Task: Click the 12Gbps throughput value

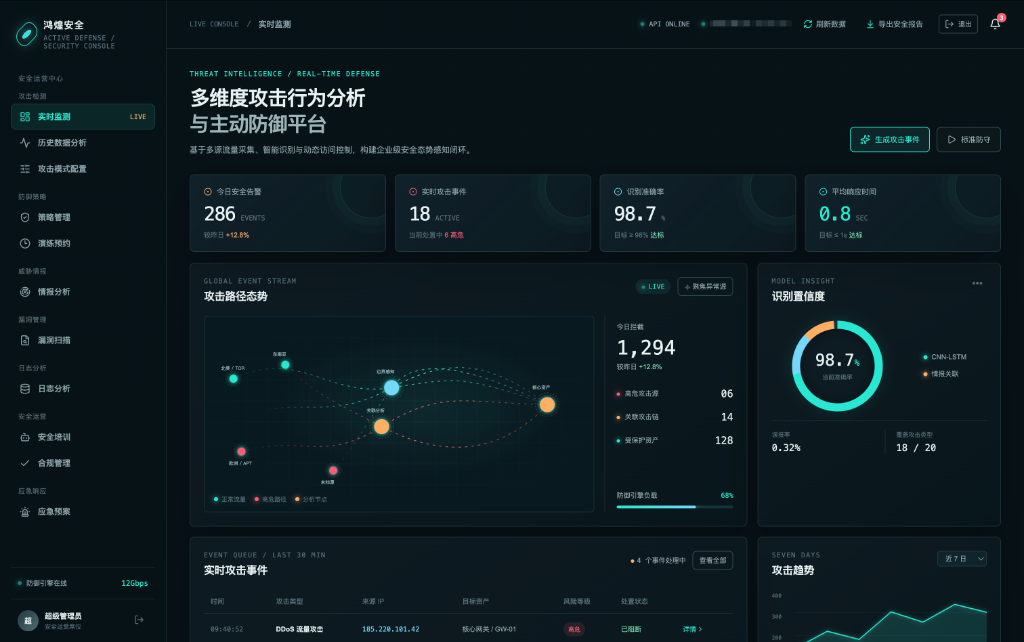Action: 135,583
